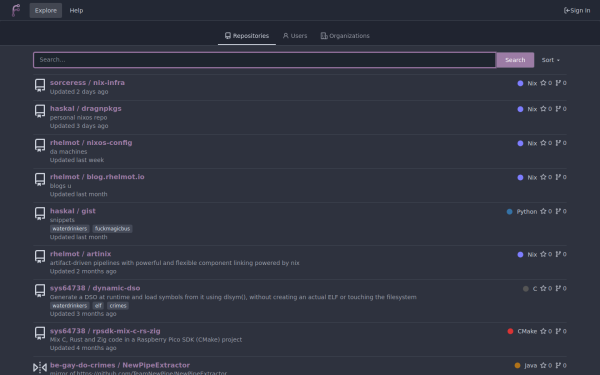Click the repo icon beside haskal / gist

(40, 213)
